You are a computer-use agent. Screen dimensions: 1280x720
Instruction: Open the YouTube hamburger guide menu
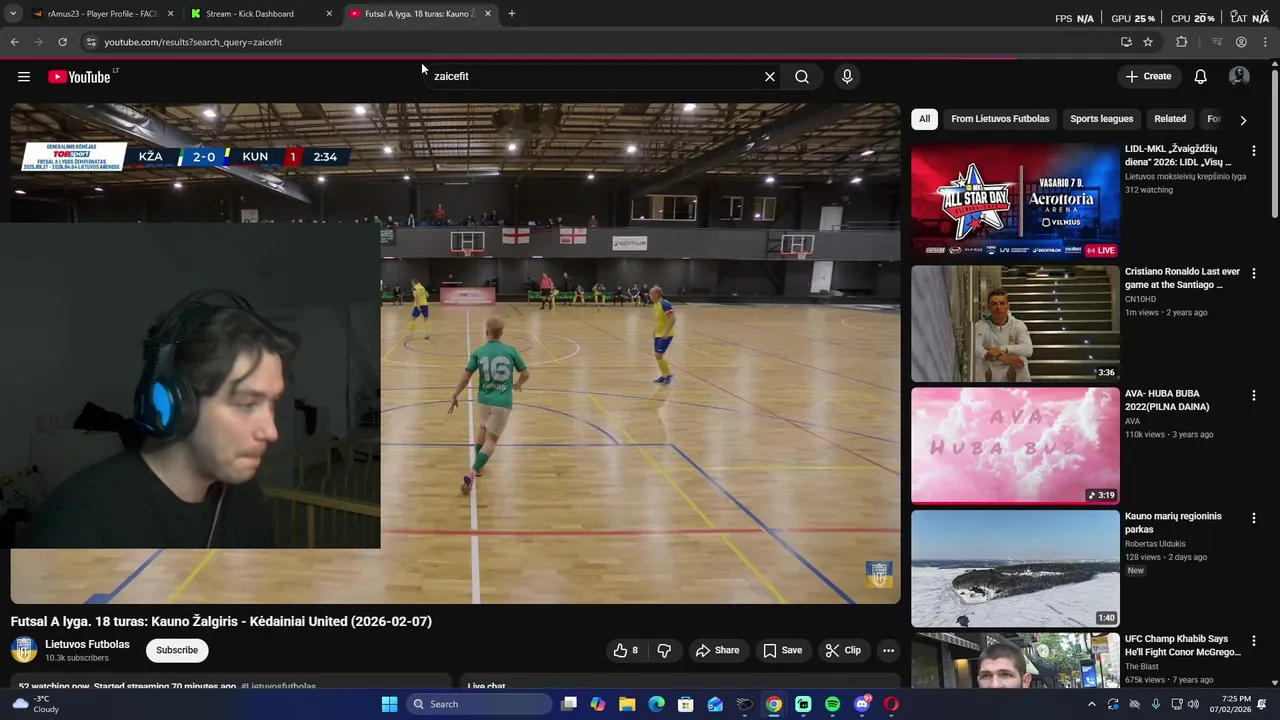pos(24,77)
